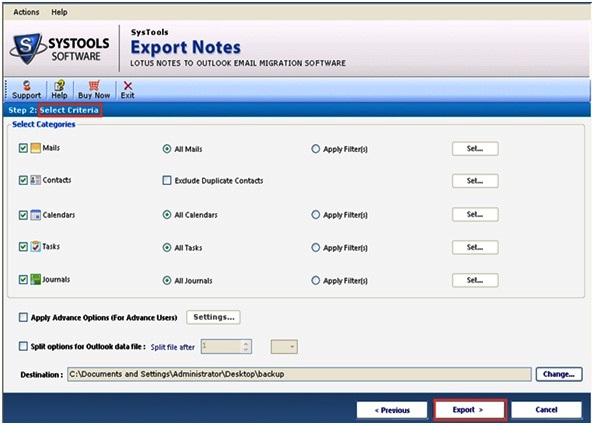The image size is (592, 425).
Task: Click the Export button
Action: (469, 410)
